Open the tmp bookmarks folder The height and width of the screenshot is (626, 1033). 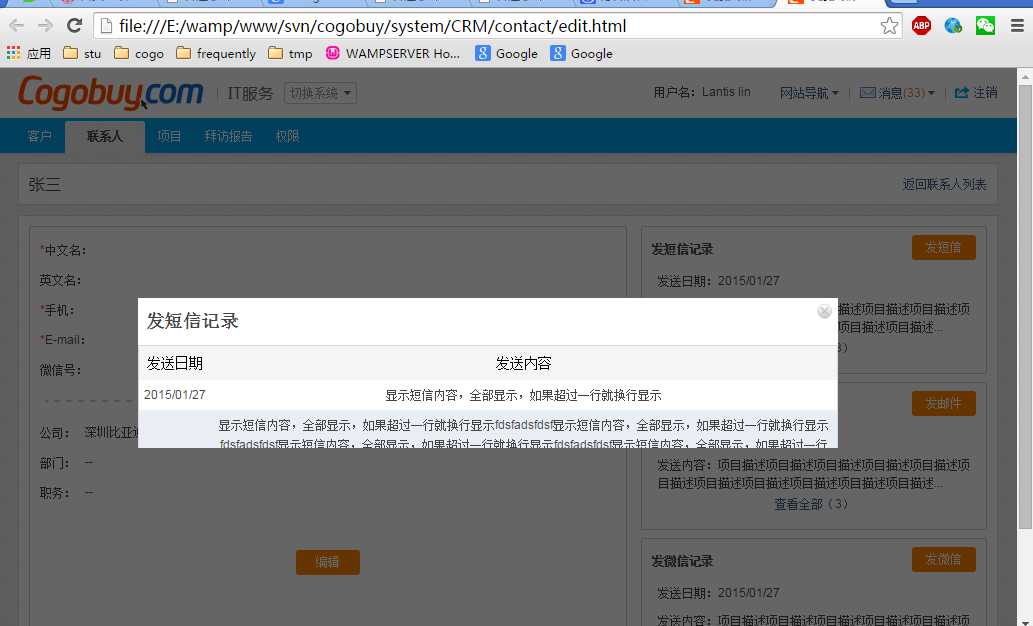291,53
